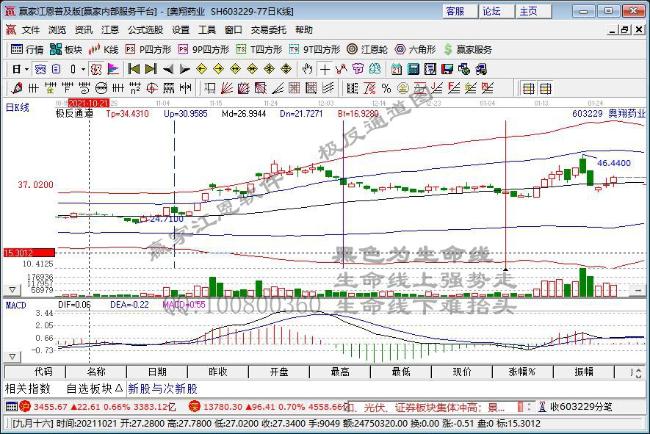This screenshot has width=650, height=434.
Task: Click the yellow diamond left-arrow icon
Action: click(201, 69)
